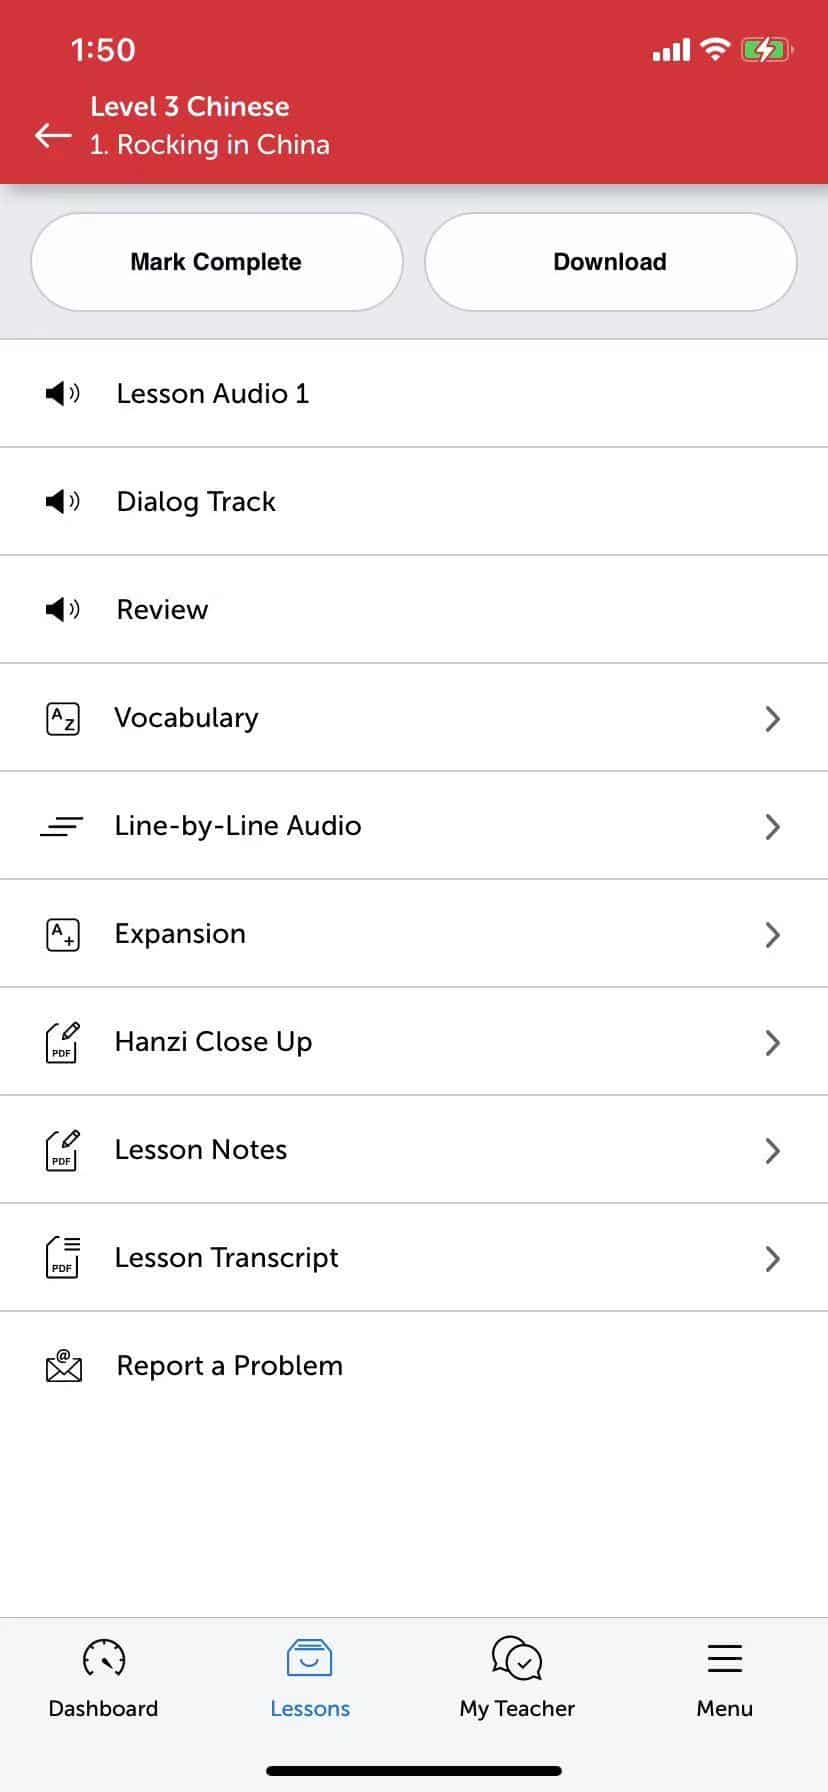The image size is (828, 1792).
Task: Tap the Lesson Transcript PDF icon
Action: pos(63,1258)
